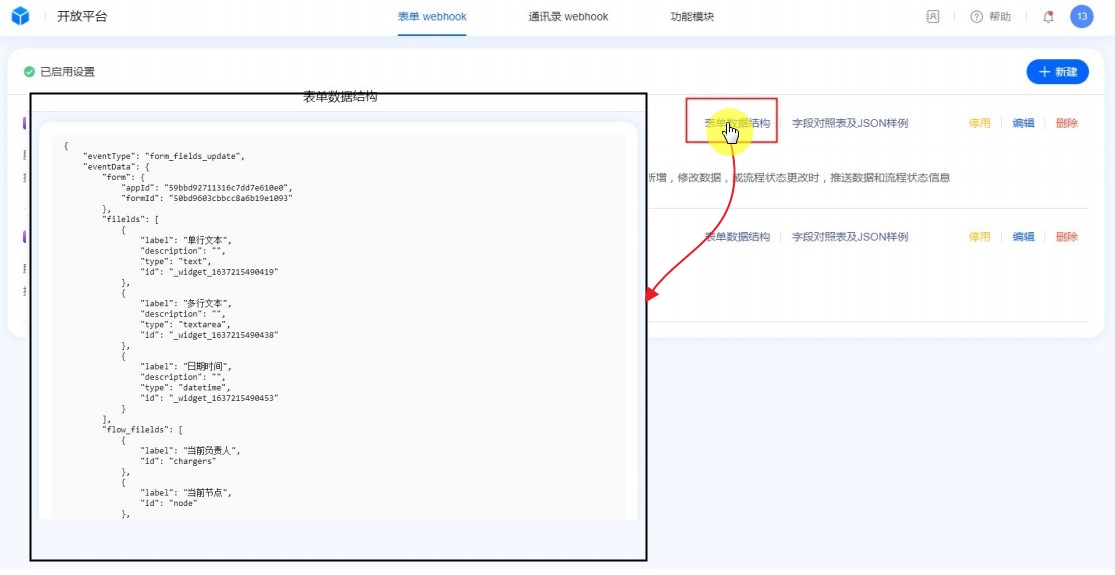This screenshot has width=1115, height=575.
Task: Click the blue cube app logo
Action: click(21, 17)
